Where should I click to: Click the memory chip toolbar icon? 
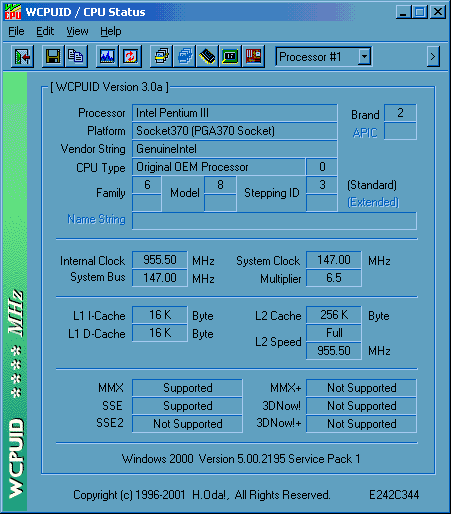click(207, 56)
